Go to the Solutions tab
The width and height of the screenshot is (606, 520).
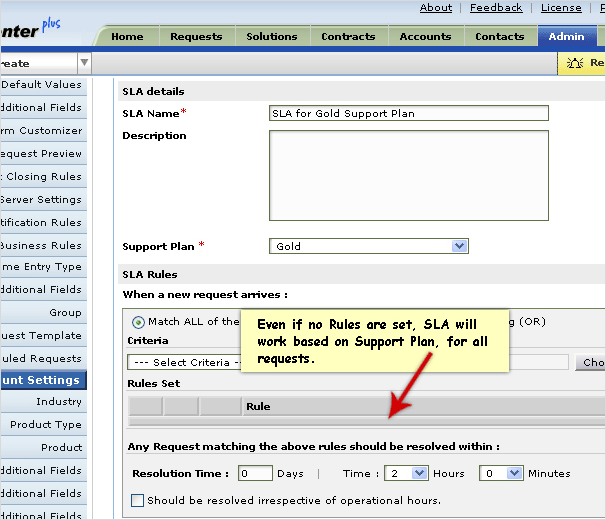coord(272,37)
